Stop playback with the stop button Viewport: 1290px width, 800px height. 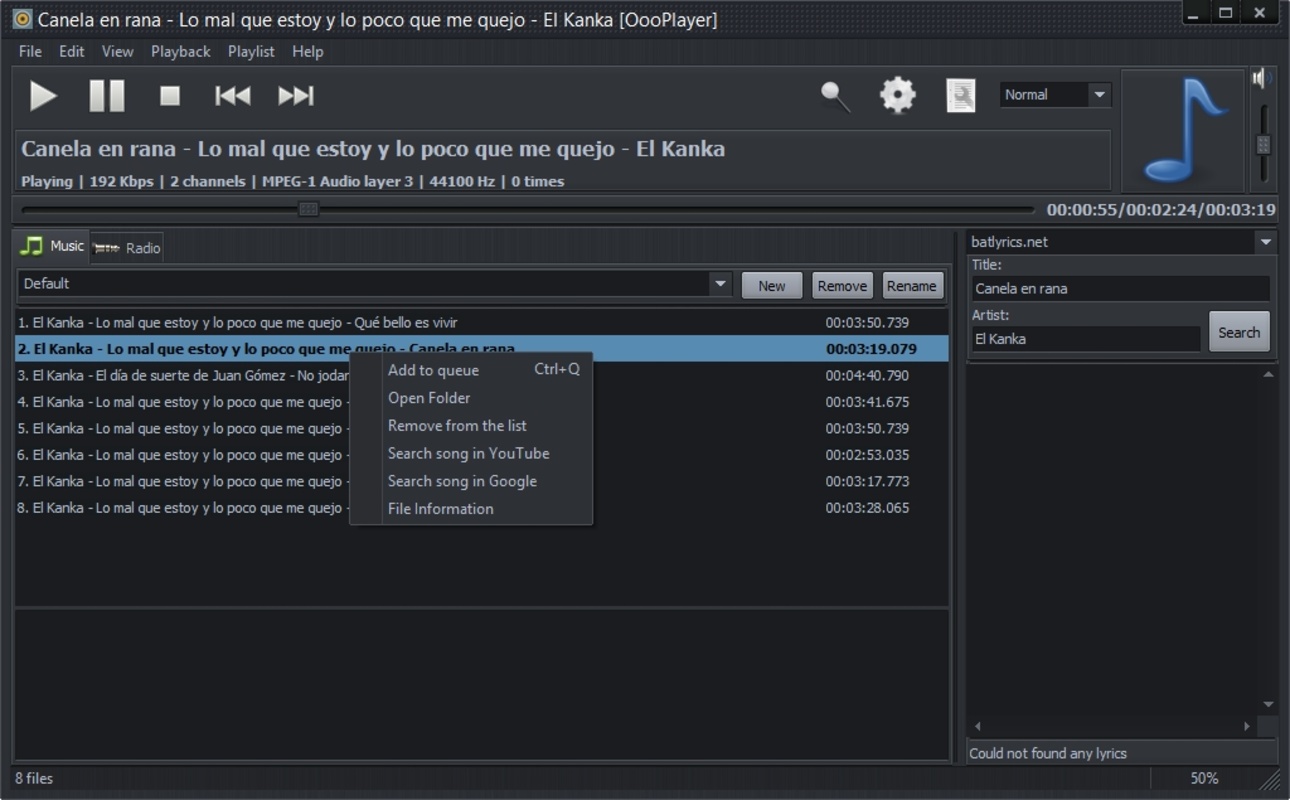pyautogui.click(x=170, y=96)
